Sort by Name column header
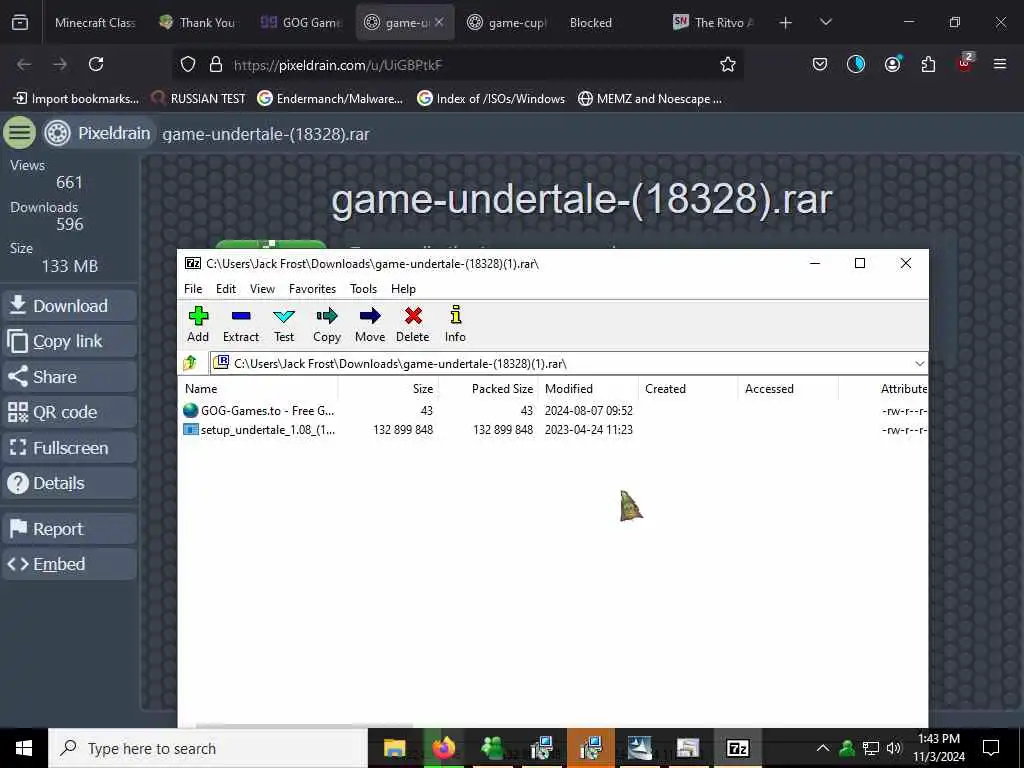 click(259, 389)
